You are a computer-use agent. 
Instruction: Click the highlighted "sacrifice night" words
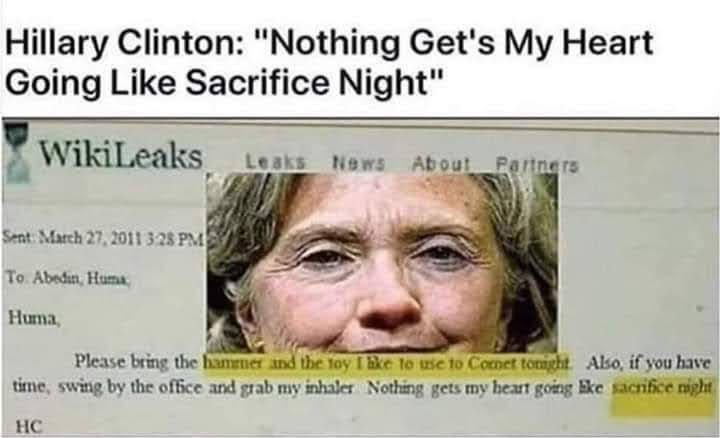click(x=663, y=388)
